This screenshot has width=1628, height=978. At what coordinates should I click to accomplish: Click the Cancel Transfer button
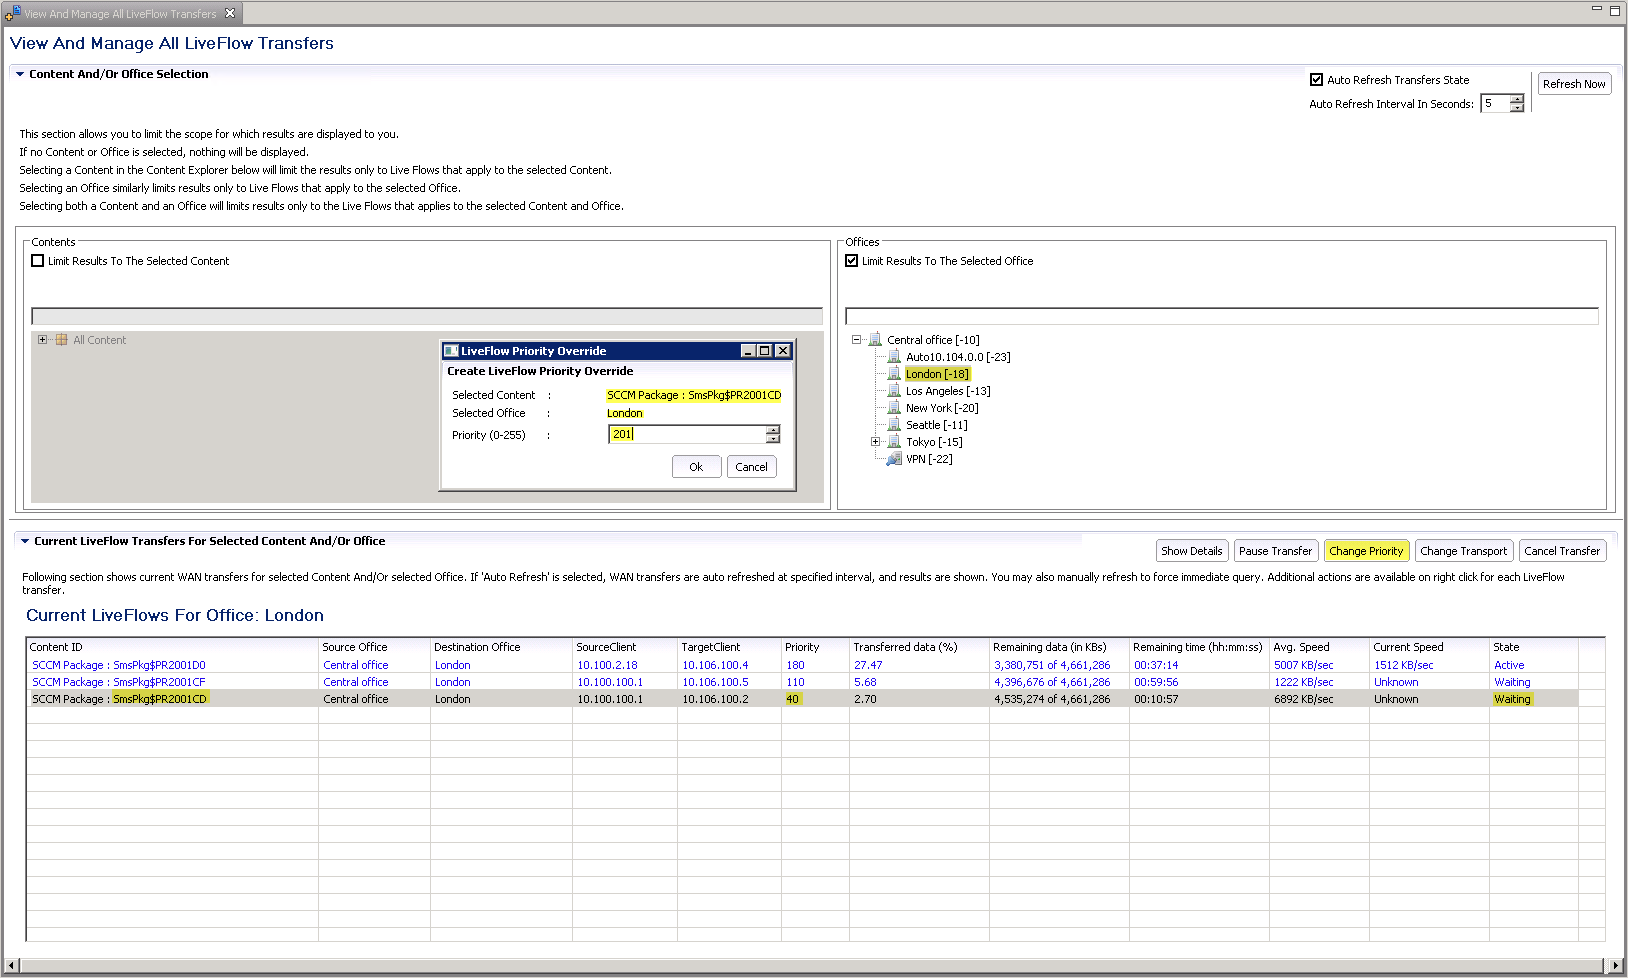pos(1562,551)
